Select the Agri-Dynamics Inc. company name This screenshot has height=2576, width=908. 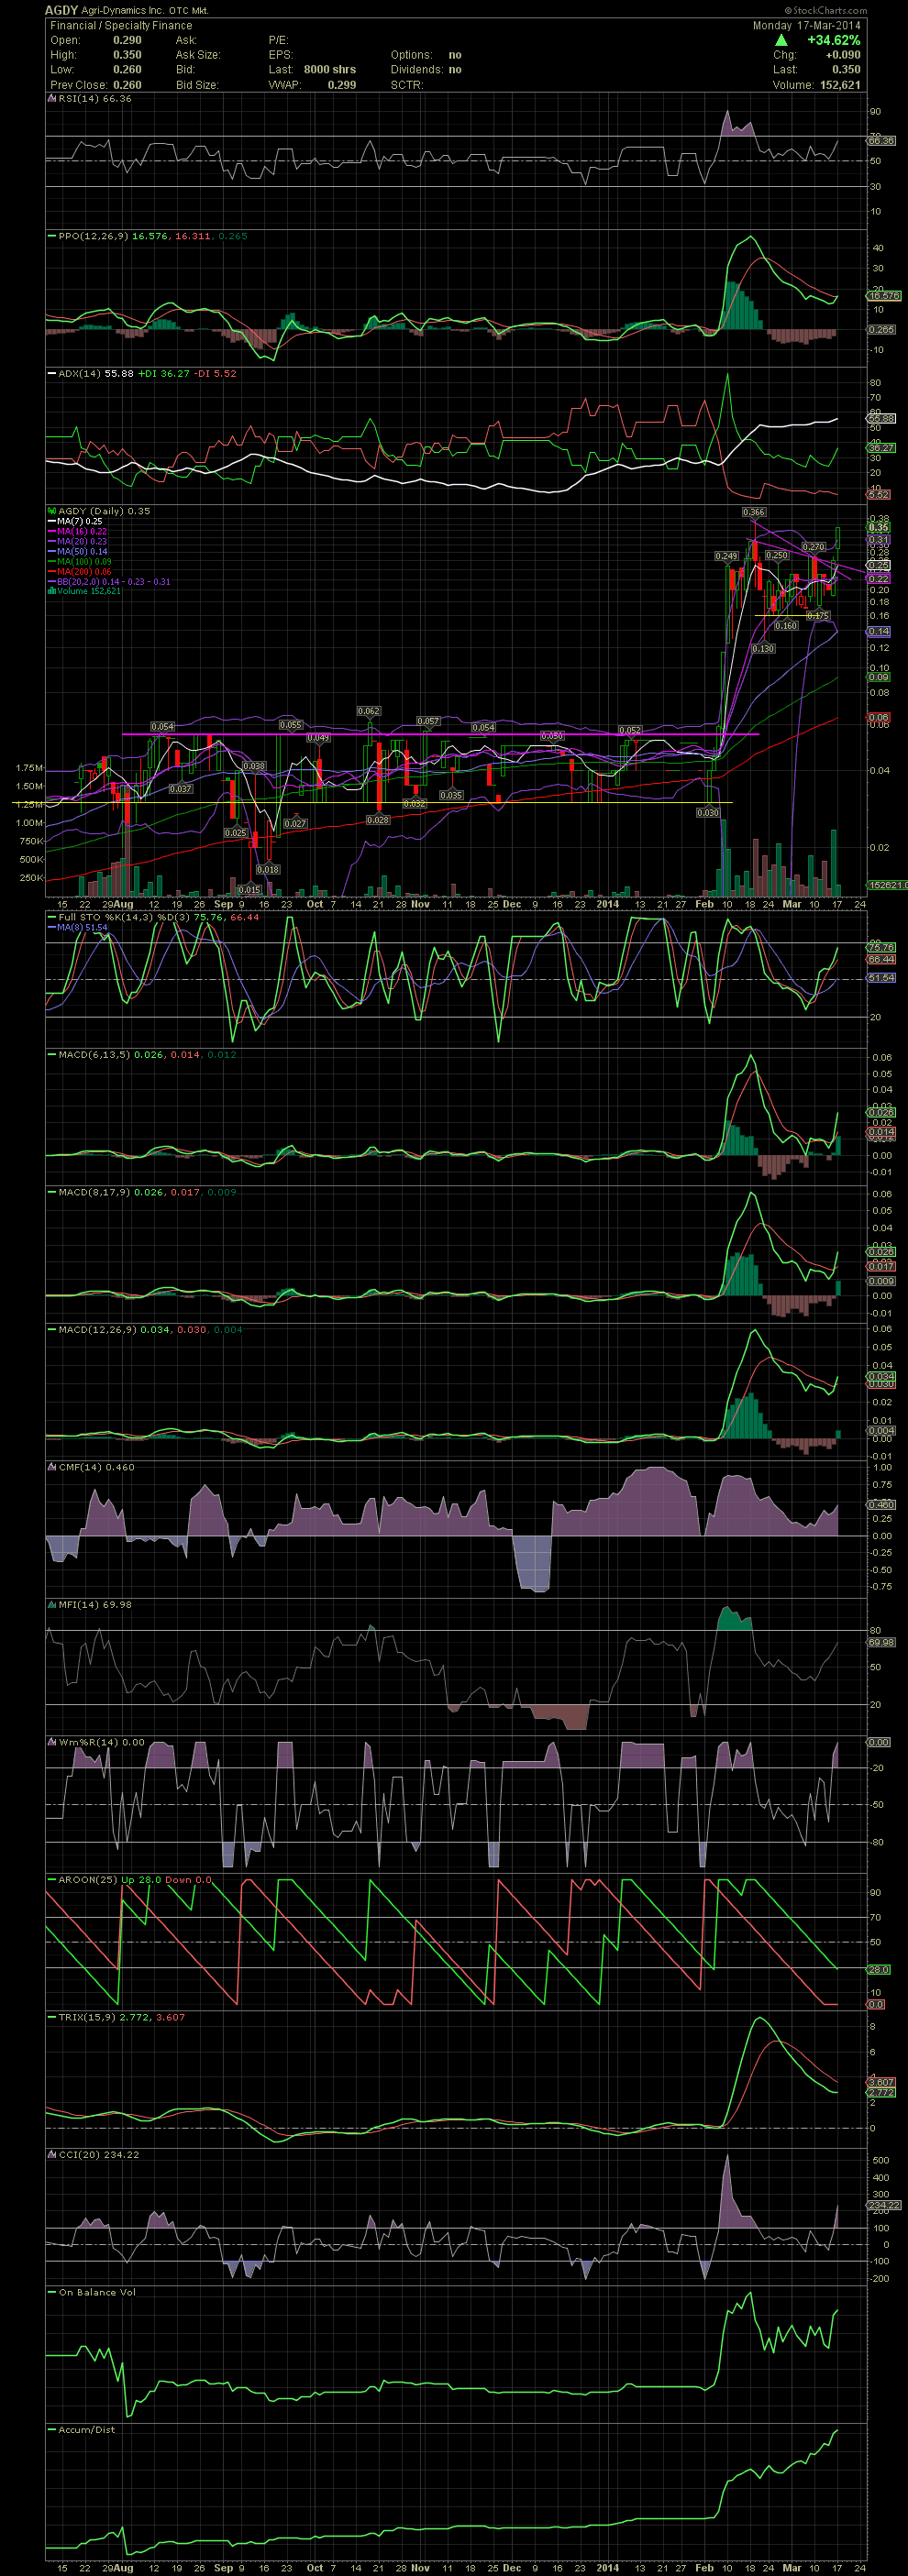click(123, 10)
